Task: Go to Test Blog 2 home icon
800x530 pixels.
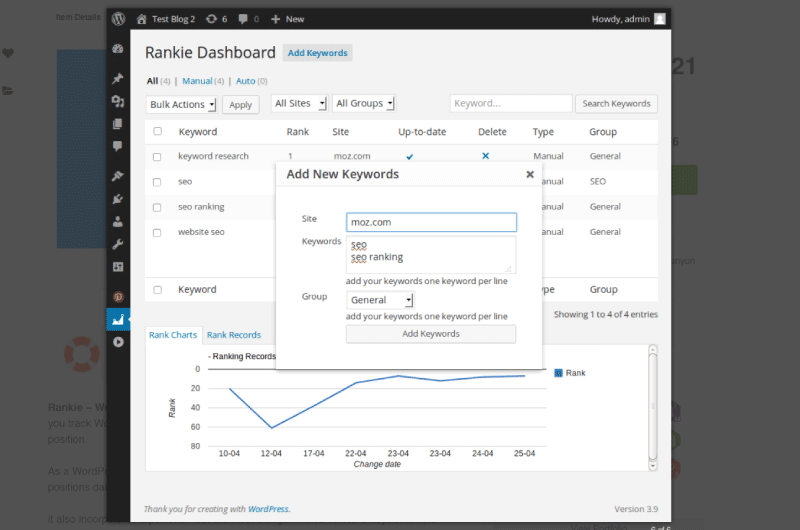Action: (141, 19)
